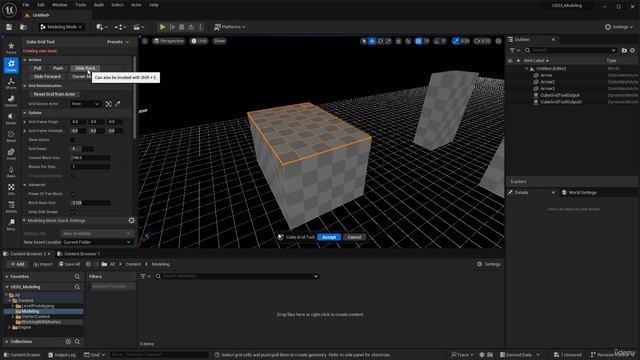This screenshot has width=640, height=360.
Task: Open the Window menu
Action: (x=60, y=5)
